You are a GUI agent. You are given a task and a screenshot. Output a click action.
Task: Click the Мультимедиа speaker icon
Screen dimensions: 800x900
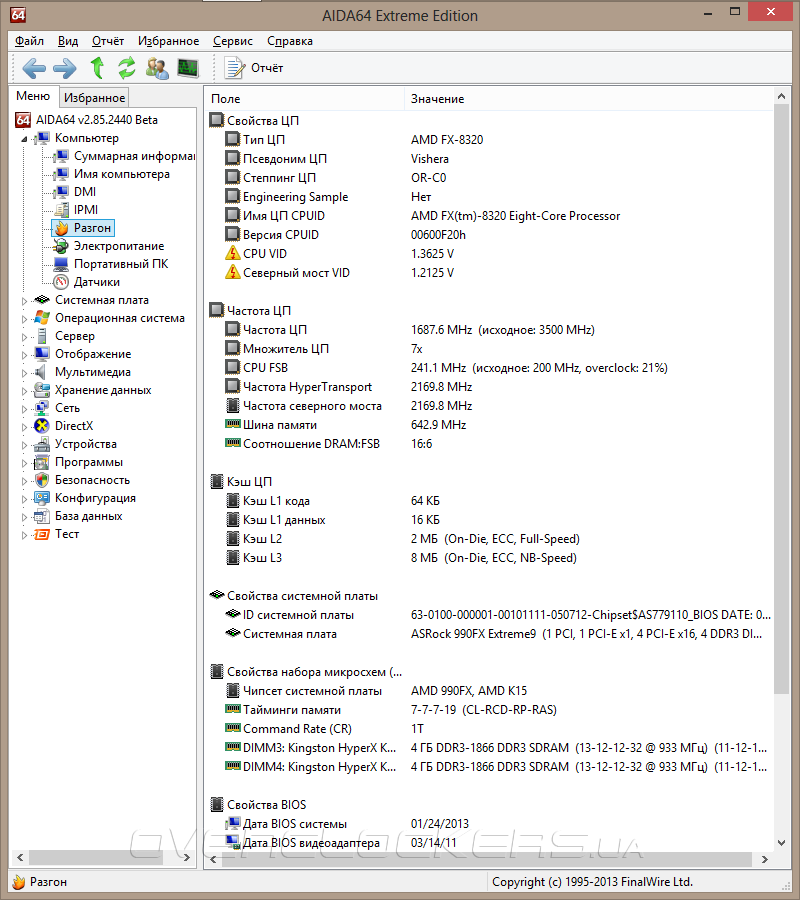click(x=41, y=372)
